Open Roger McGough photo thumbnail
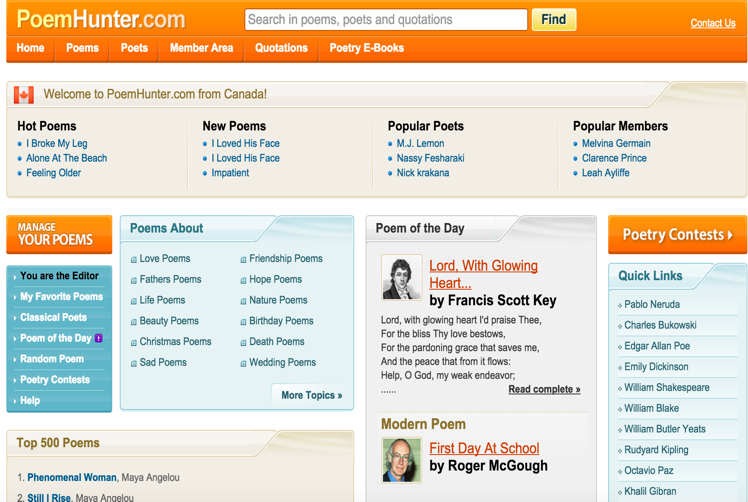Viewport: 748px width, 502px height. (402, 460)
